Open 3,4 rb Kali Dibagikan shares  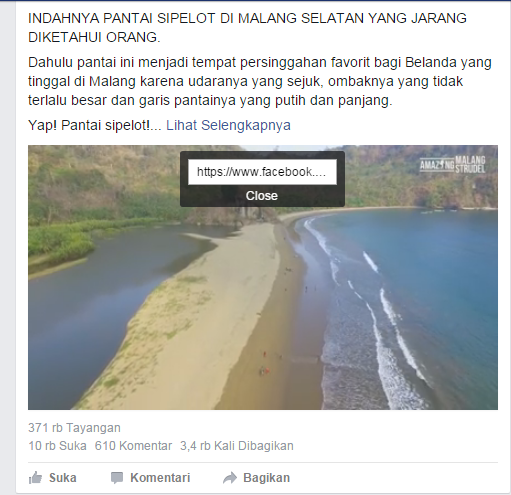click(x=237, y=446)
